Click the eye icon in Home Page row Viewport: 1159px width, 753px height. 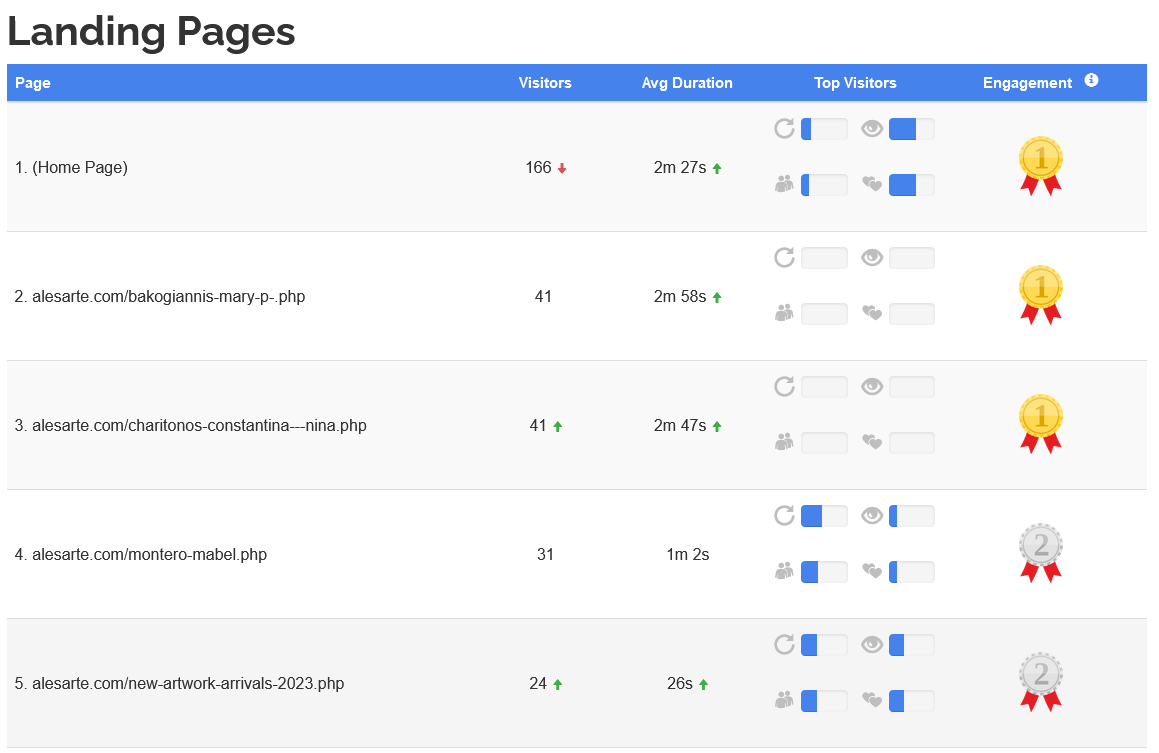point(872,129)
